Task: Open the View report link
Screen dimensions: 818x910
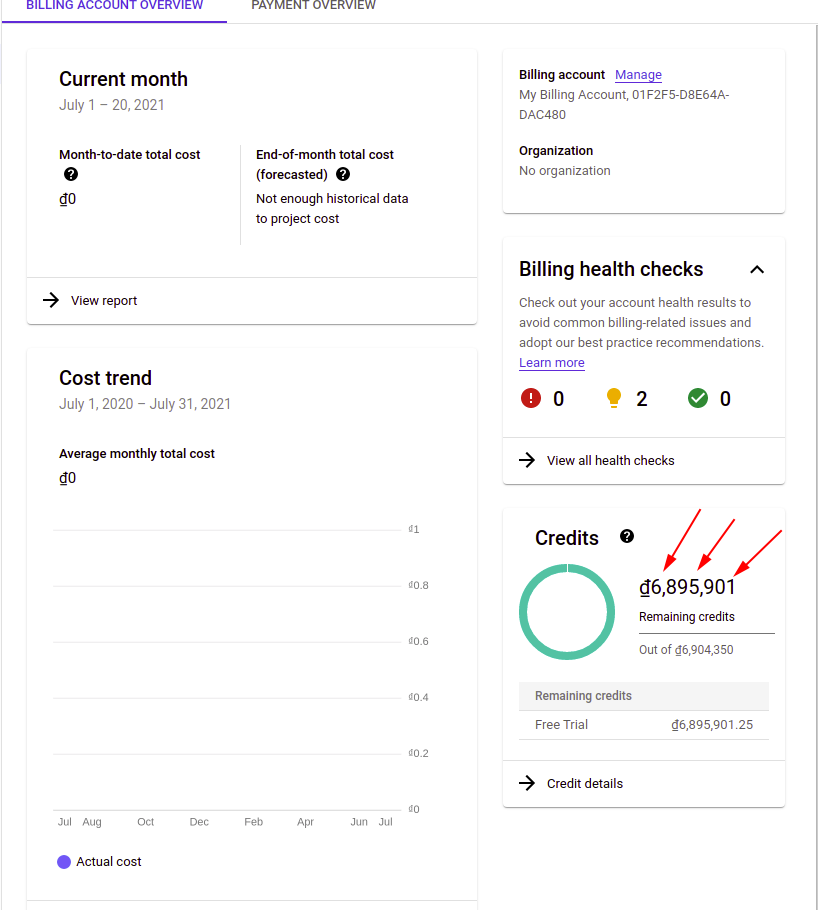Action: click(x=104, y=300)
